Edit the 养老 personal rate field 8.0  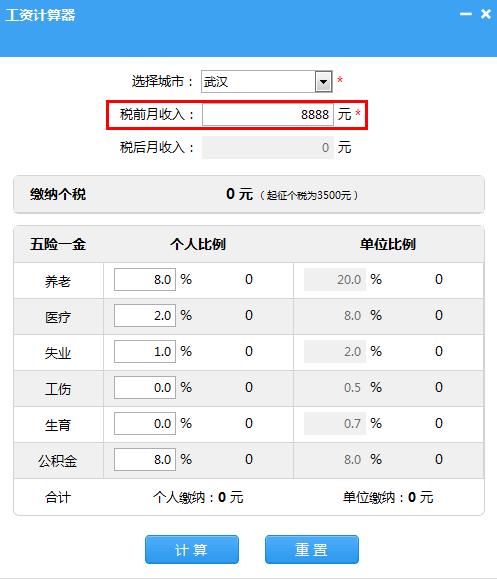coord(145,280)
